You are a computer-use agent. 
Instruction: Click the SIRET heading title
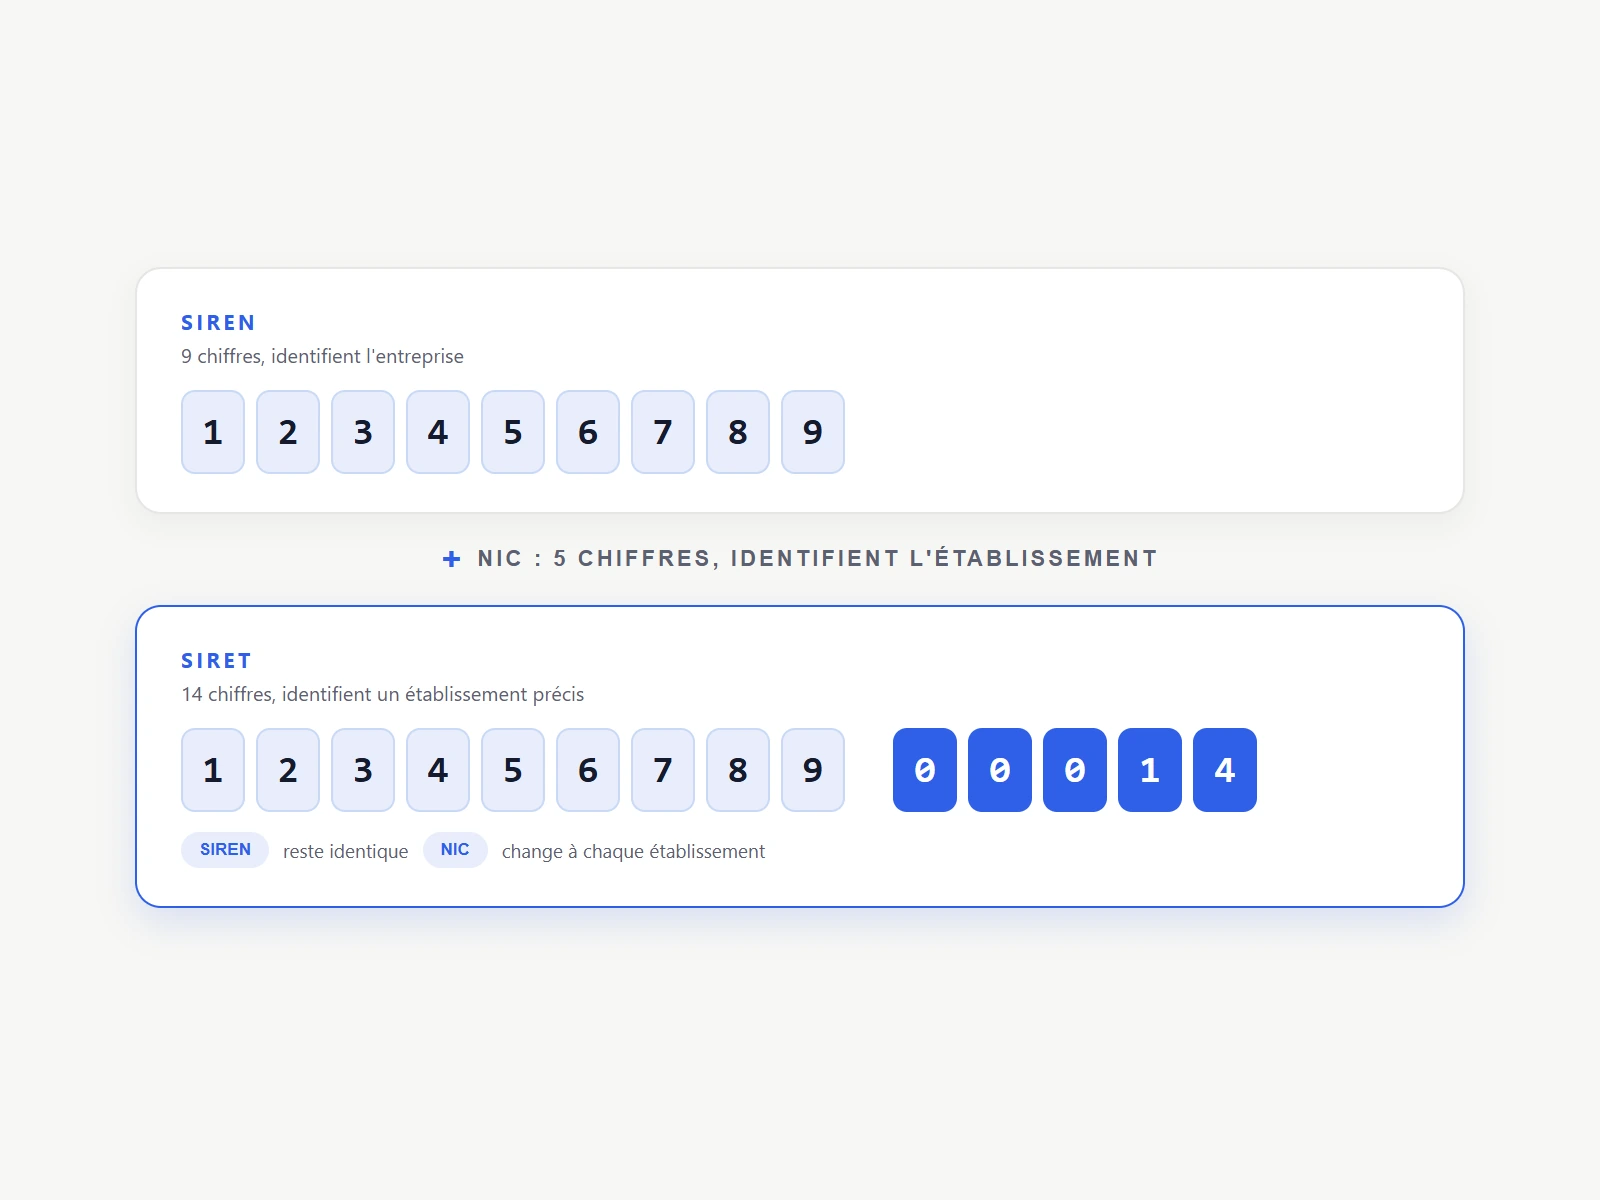coord(216,661)
